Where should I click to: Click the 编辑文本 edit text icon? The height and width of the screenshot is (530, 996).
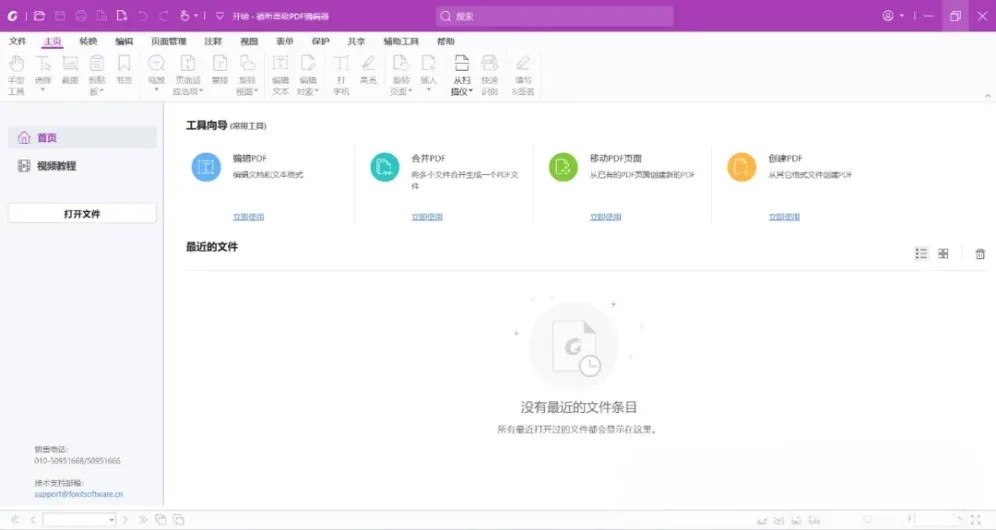tap(280, 74)
